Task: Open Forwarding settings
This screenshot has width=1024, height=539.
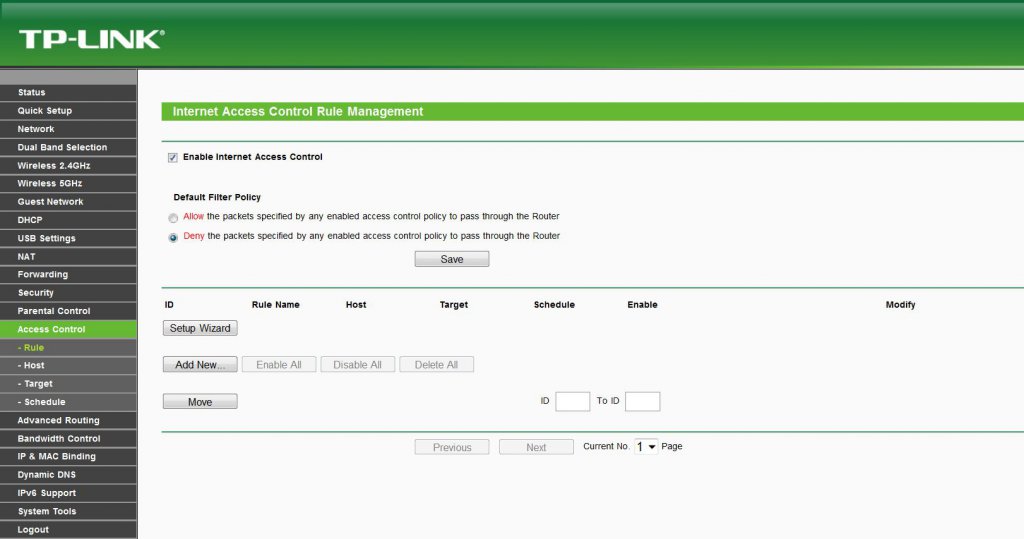Action: 68,274
